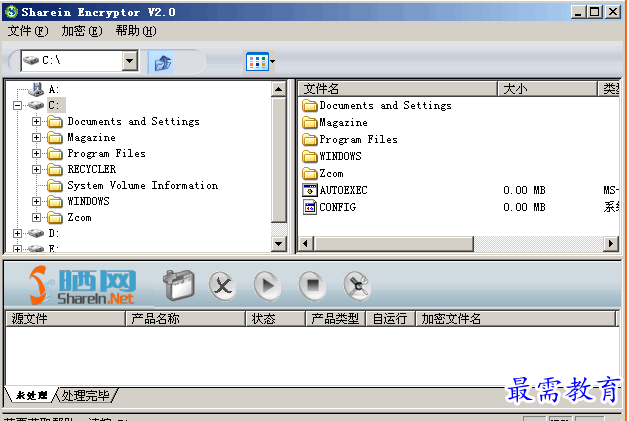
Task: Click the 加密文件名 column header
Action: [515, 319]
